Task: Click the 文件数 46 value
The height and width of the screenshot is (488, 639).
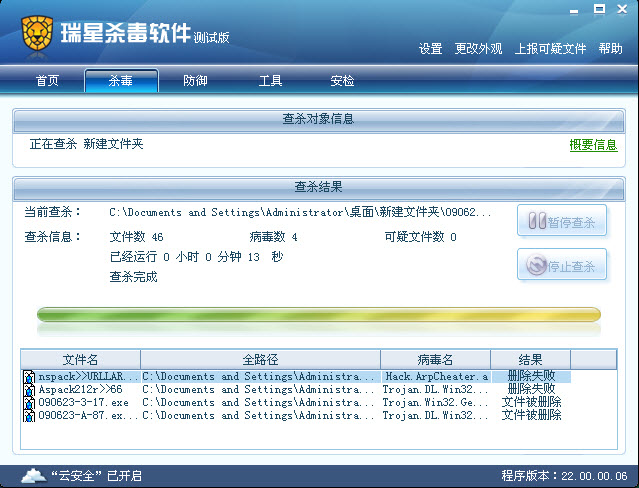Action: tap(137, 237)
